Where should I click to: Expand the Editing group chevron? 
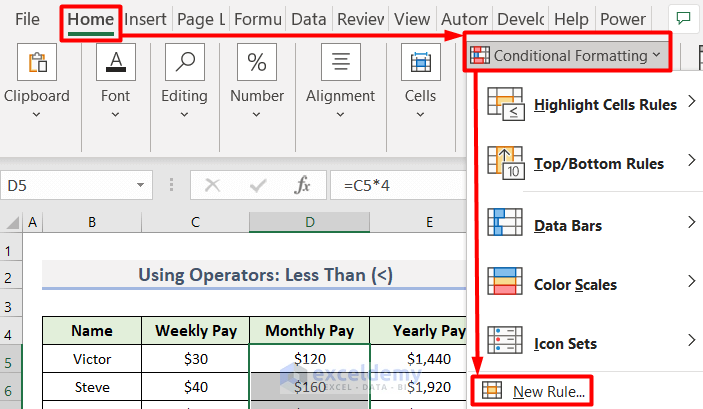[184, 115]
